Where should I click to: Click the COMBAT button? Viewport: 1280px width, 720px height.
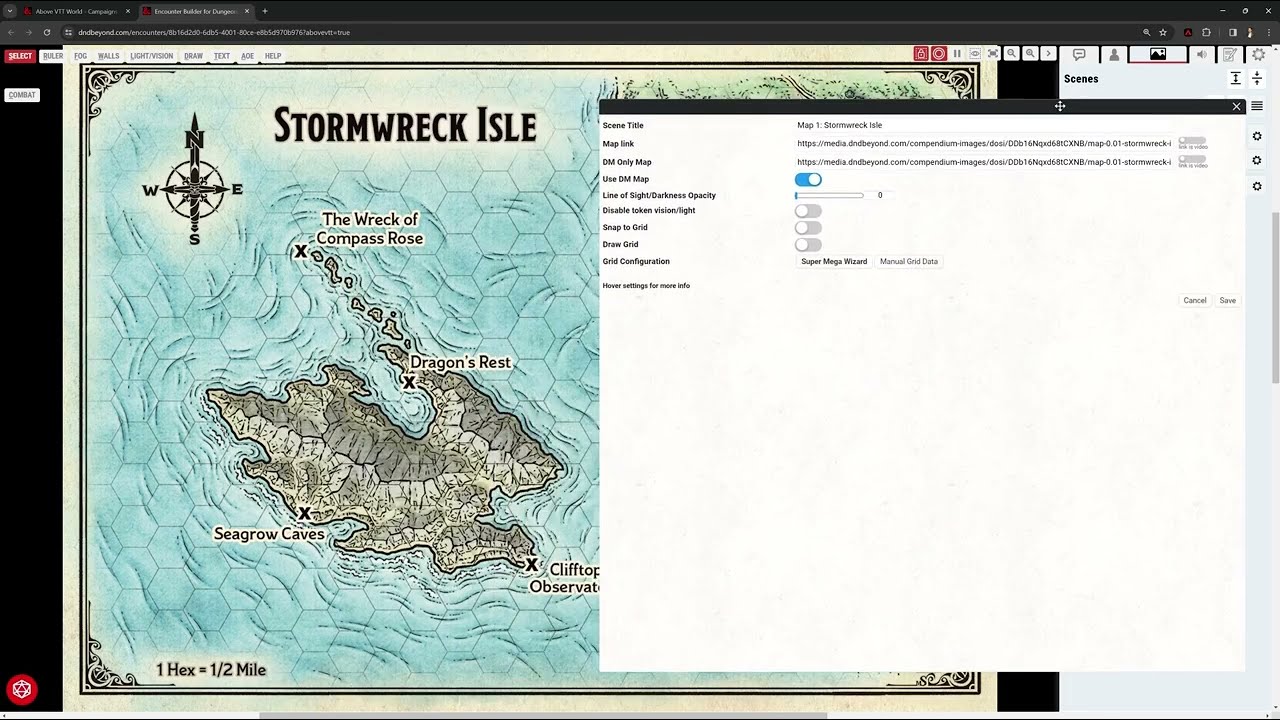(22, 95)
